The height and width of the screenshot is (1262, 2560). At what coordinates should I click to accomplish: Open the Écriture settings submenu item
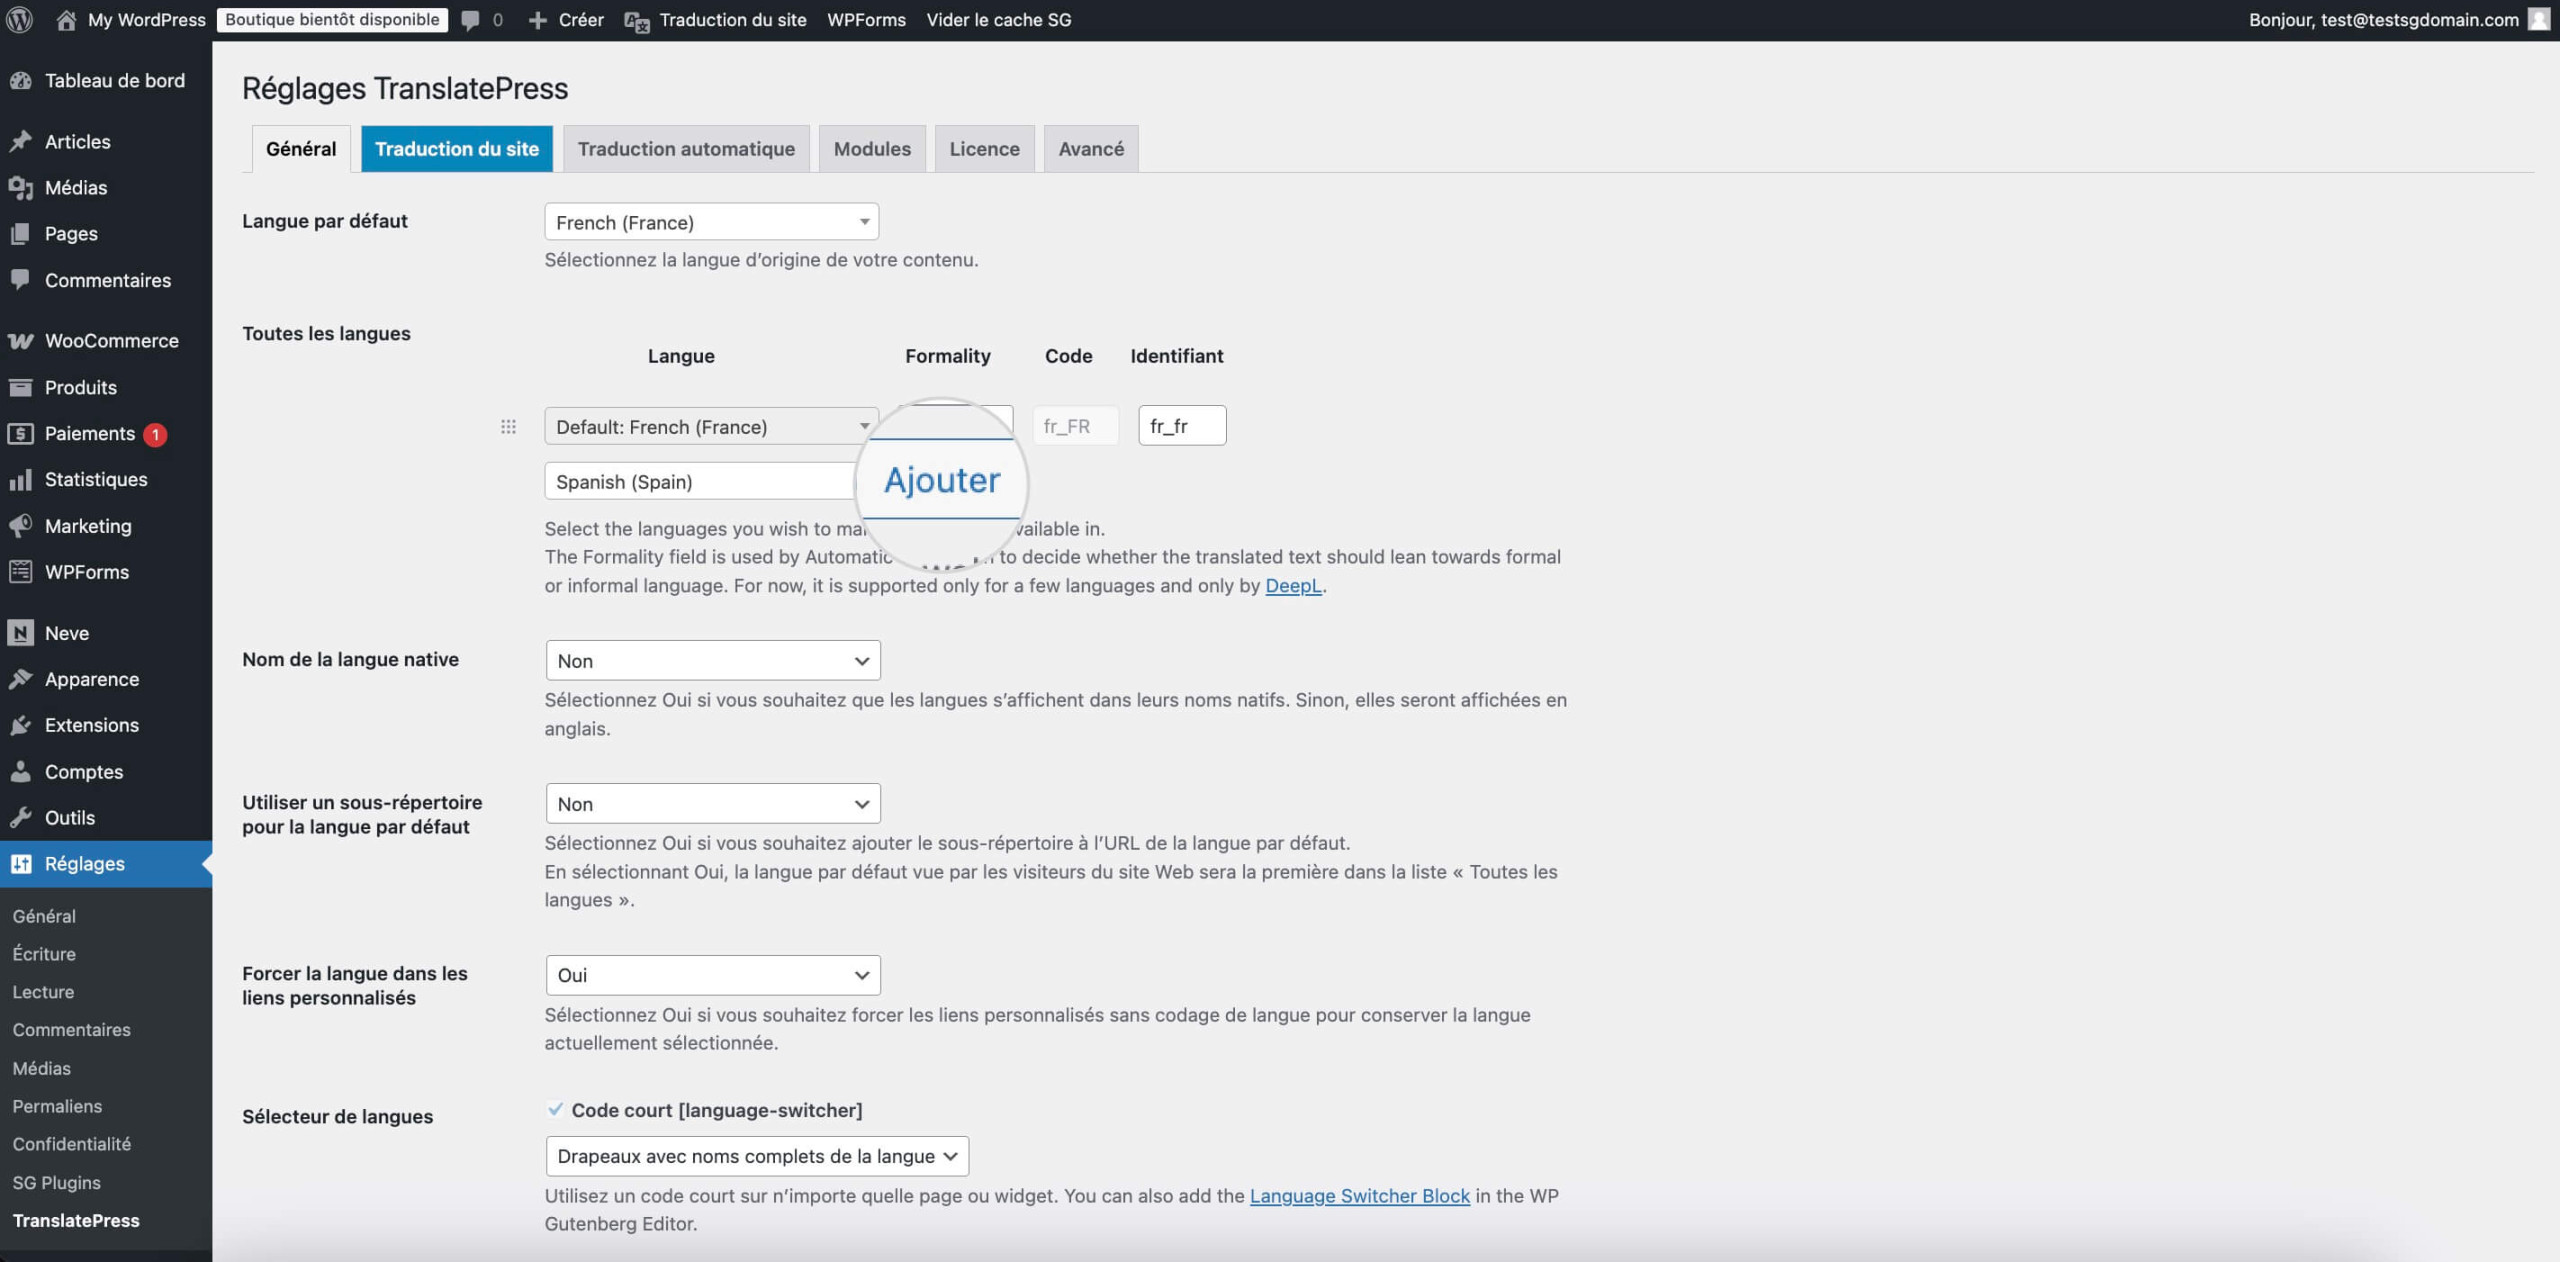coord(44,953)
